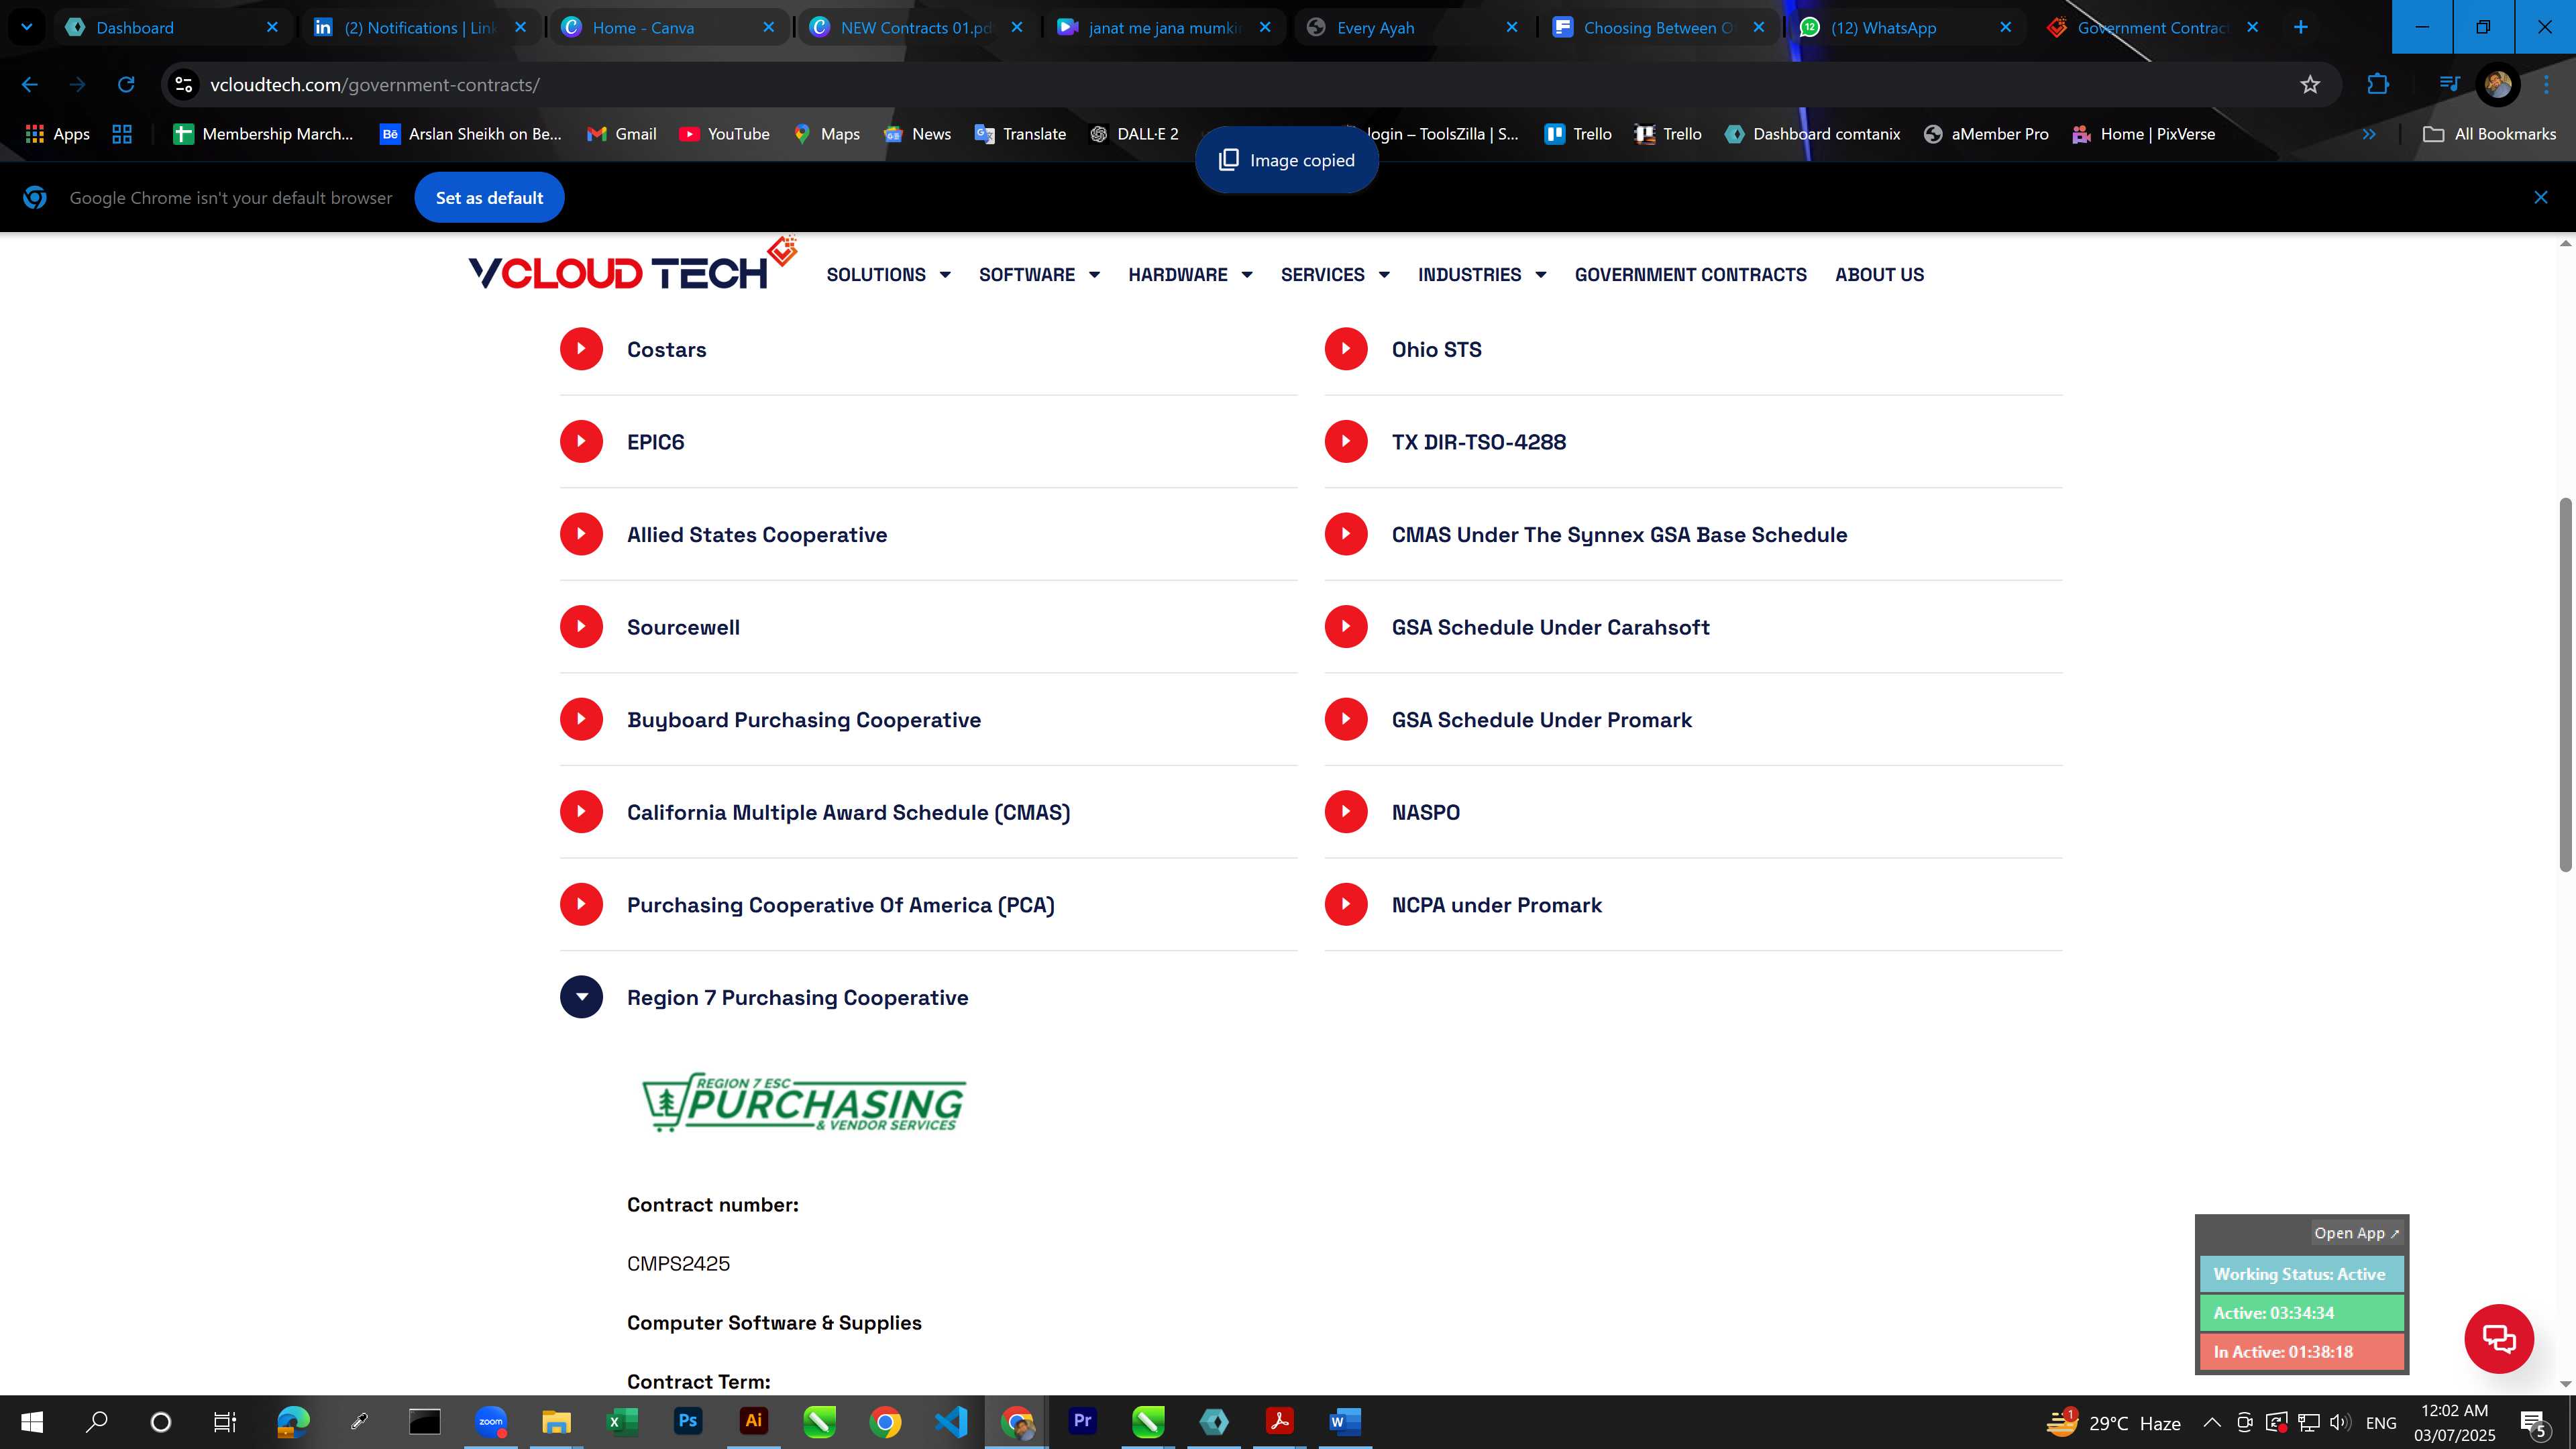Image resolution: width=2576 pixels, height=1449 pixels.
Task: Switch to the Dashboard tab
Action: pos(172,27)
